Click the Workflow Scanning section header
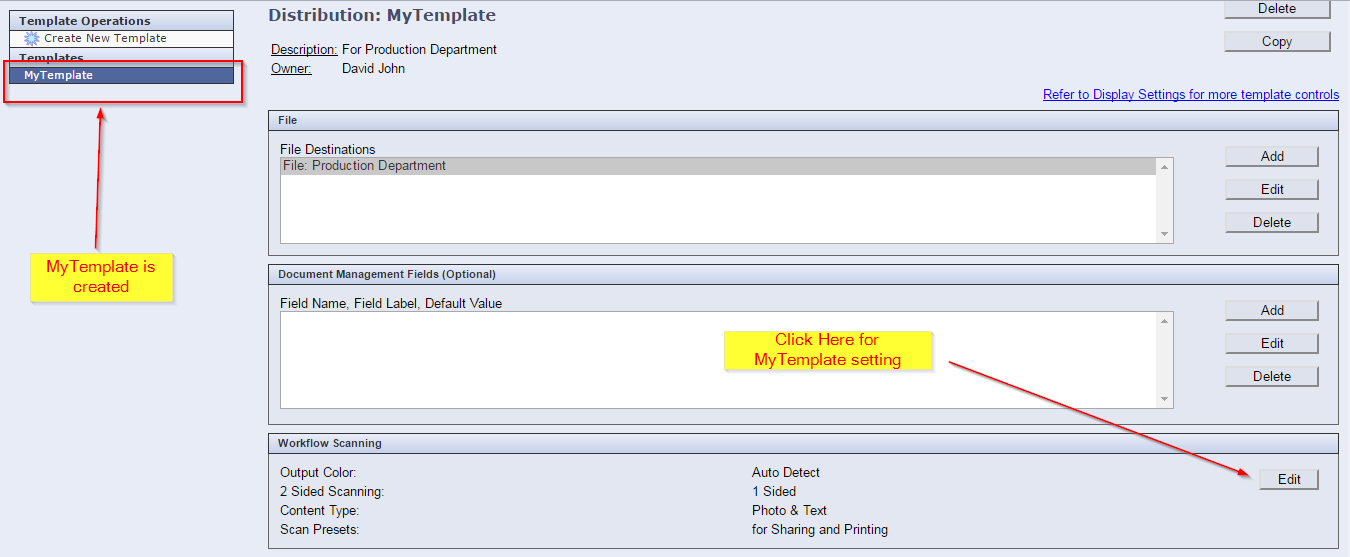Screen dimensions: 1350x557 pyautogui.click(x=803, y=443)
